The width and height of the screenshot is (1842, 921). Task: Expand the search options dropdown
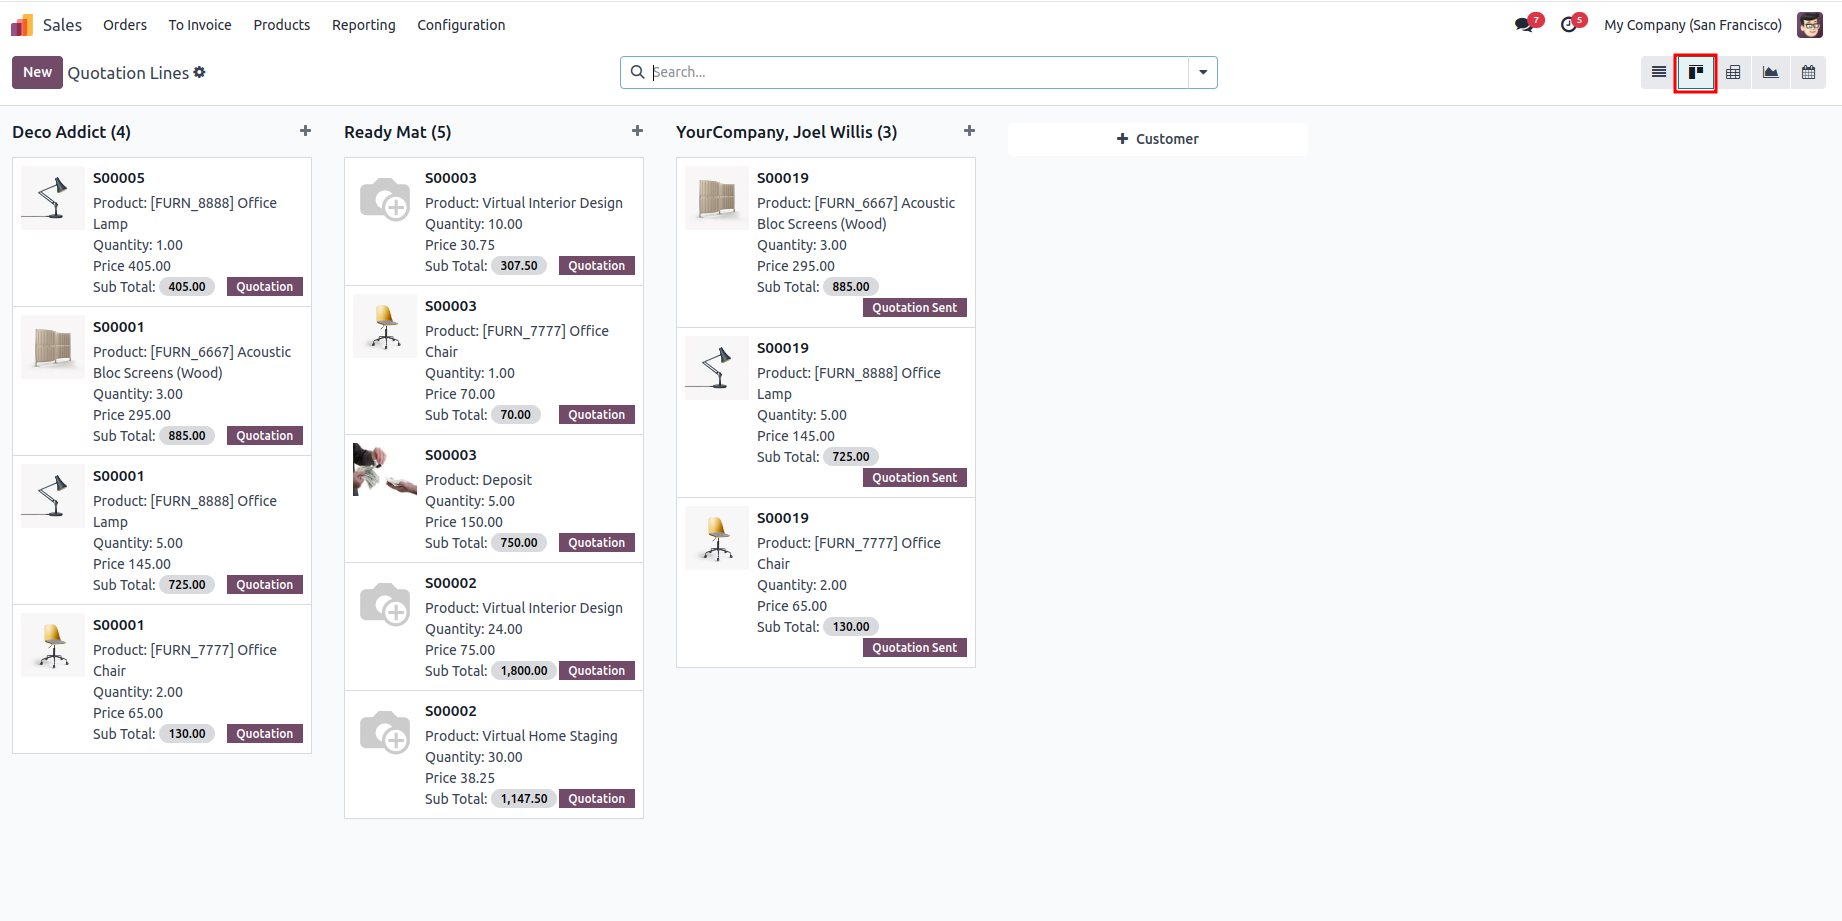[x=1203, y=72]
